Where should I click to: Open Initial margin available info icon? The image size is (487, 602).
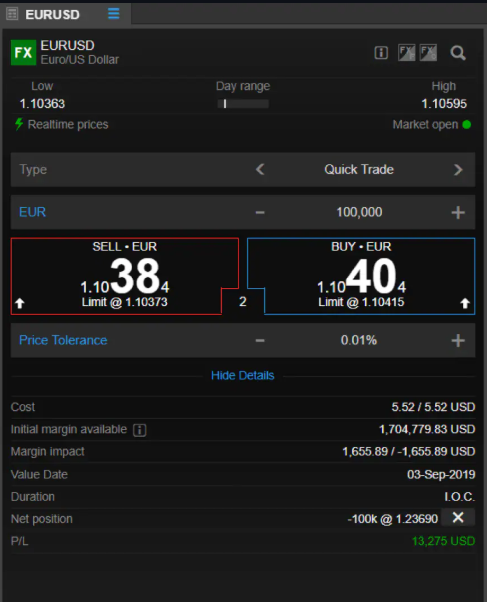tap(139, 430)
